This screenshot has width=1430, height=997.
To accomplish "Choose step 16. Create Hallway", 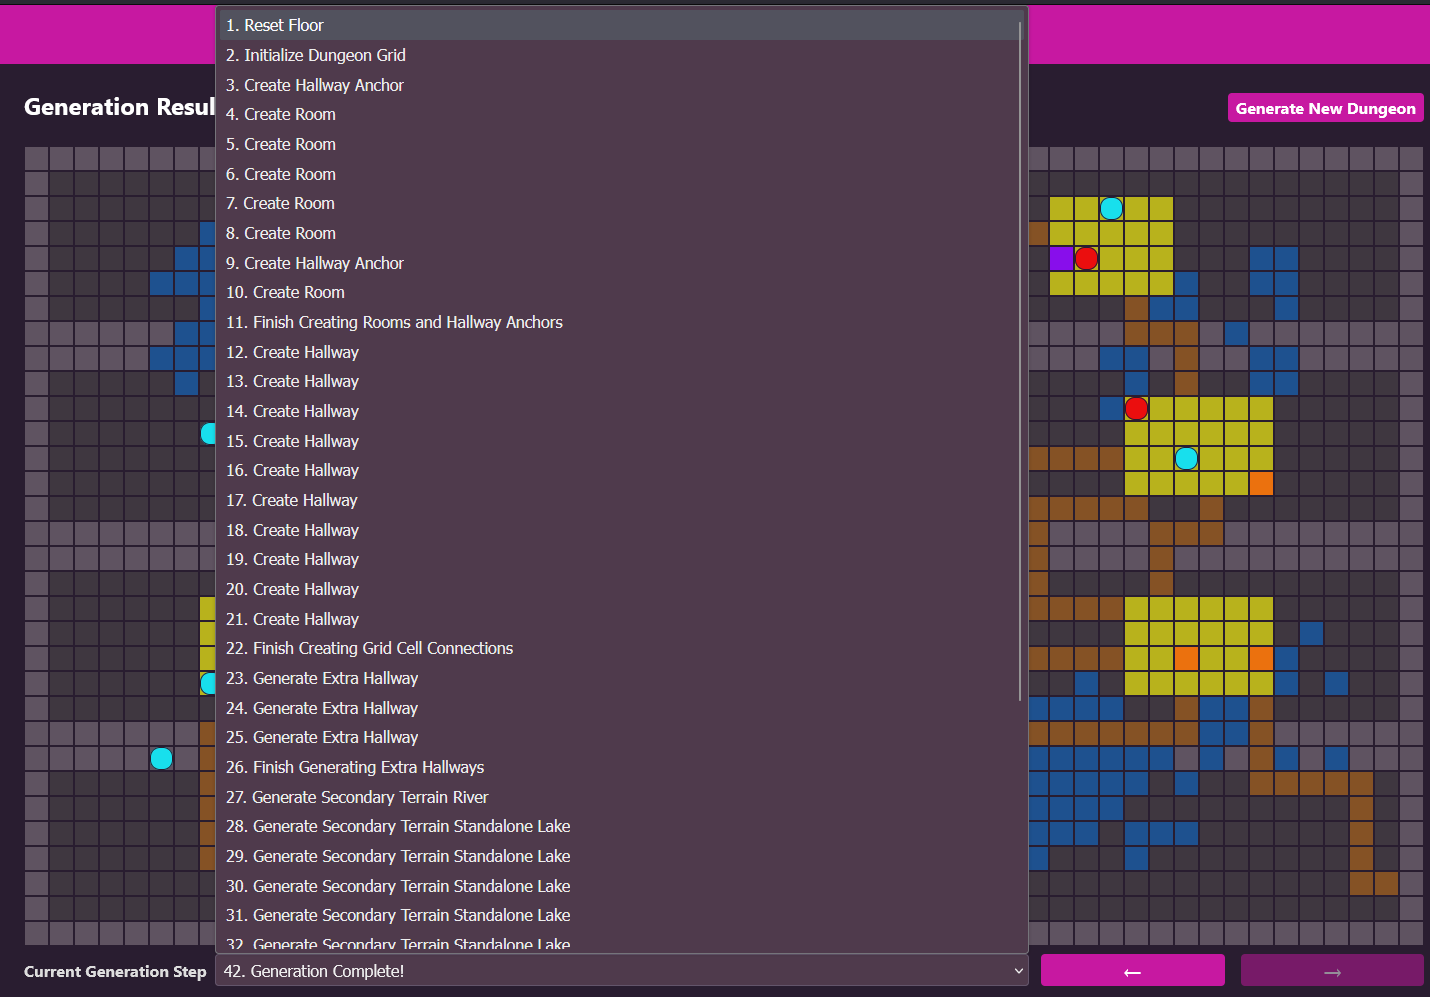I will coord(620,470).
